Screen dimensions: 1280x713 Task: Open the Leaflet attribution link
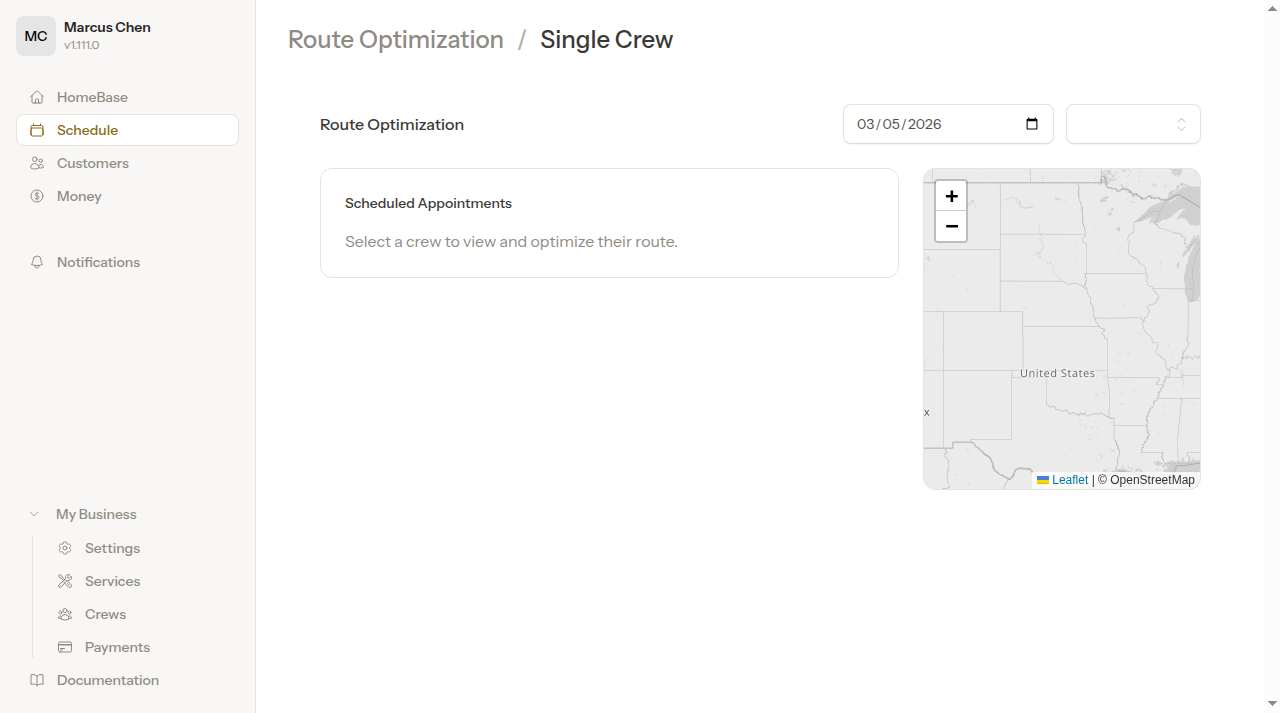(1069, 480)
